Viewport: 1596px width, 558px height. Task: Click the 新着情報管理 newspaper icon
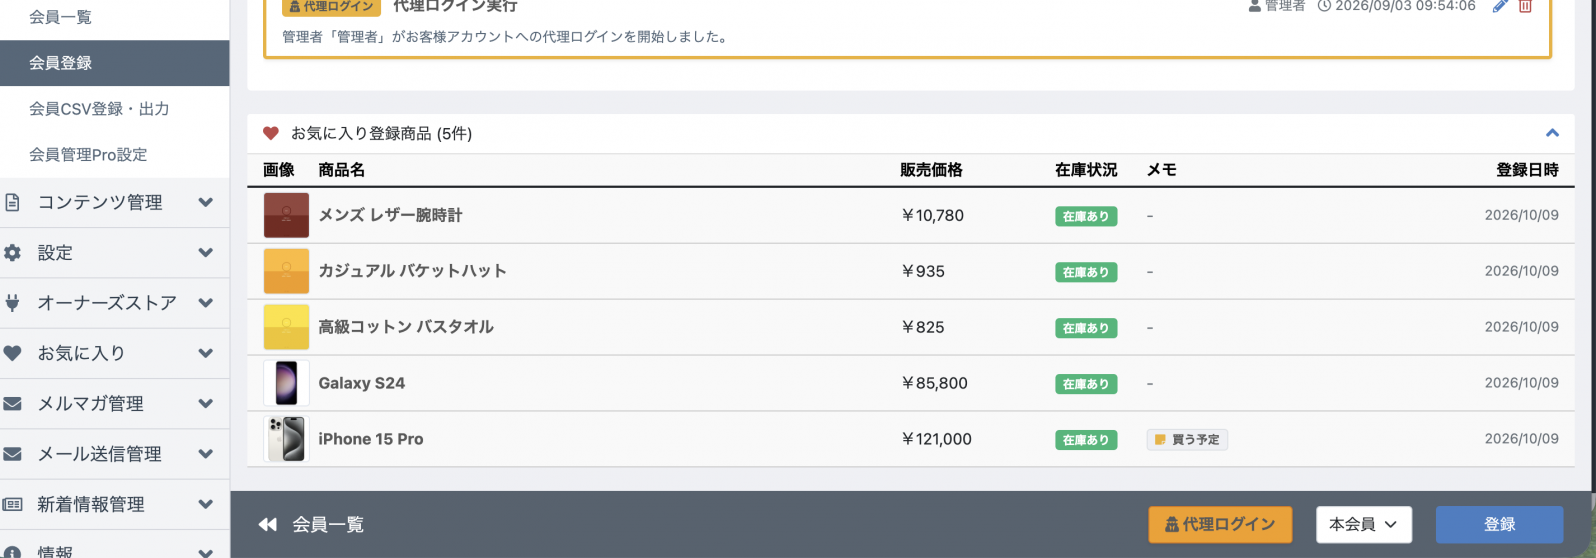click(12, 505)
